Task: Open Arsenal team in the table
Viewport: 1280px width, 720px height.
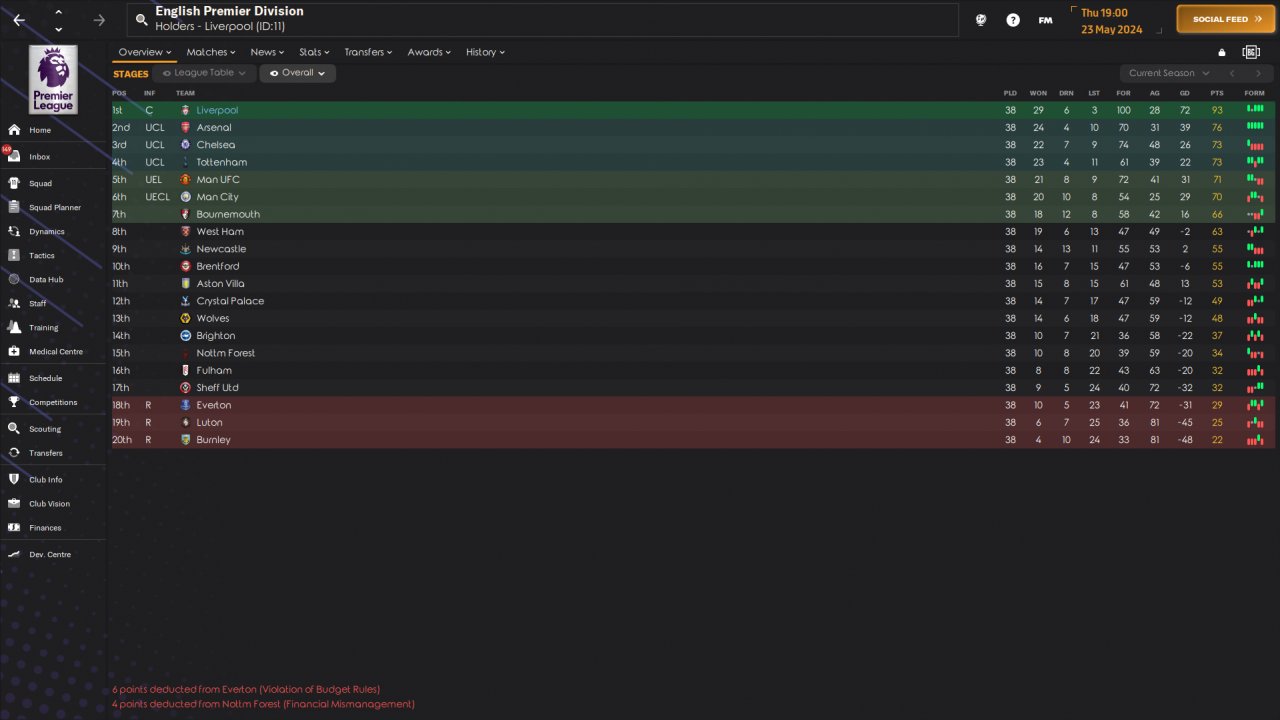Action: (213, 128)
